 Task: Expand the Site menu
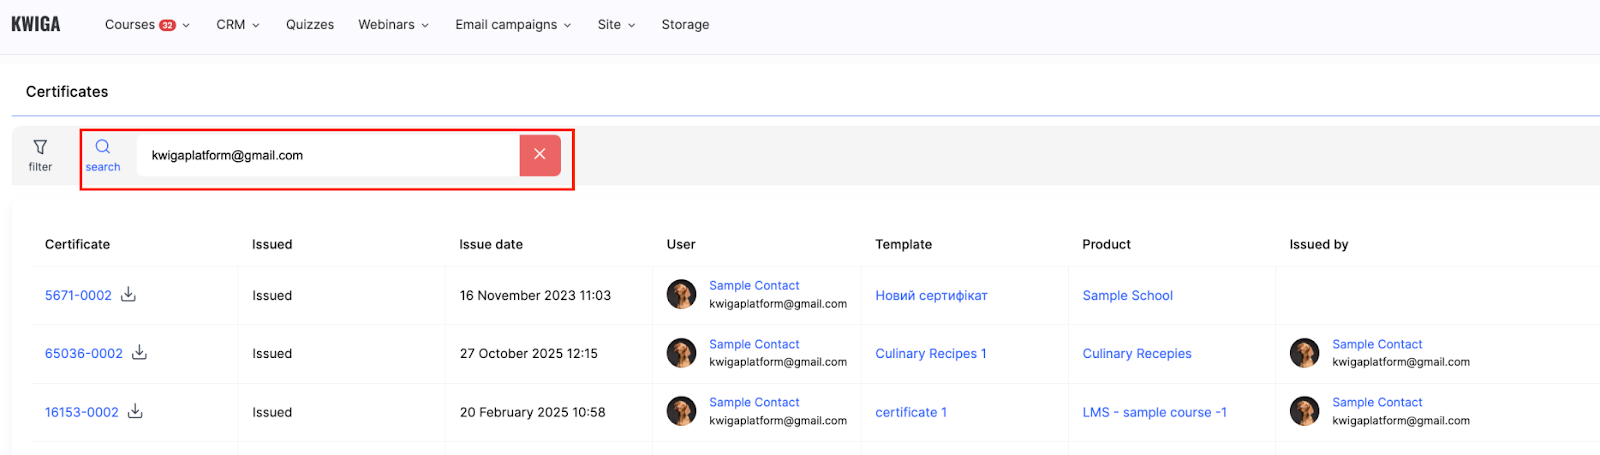tap(616, 25)
